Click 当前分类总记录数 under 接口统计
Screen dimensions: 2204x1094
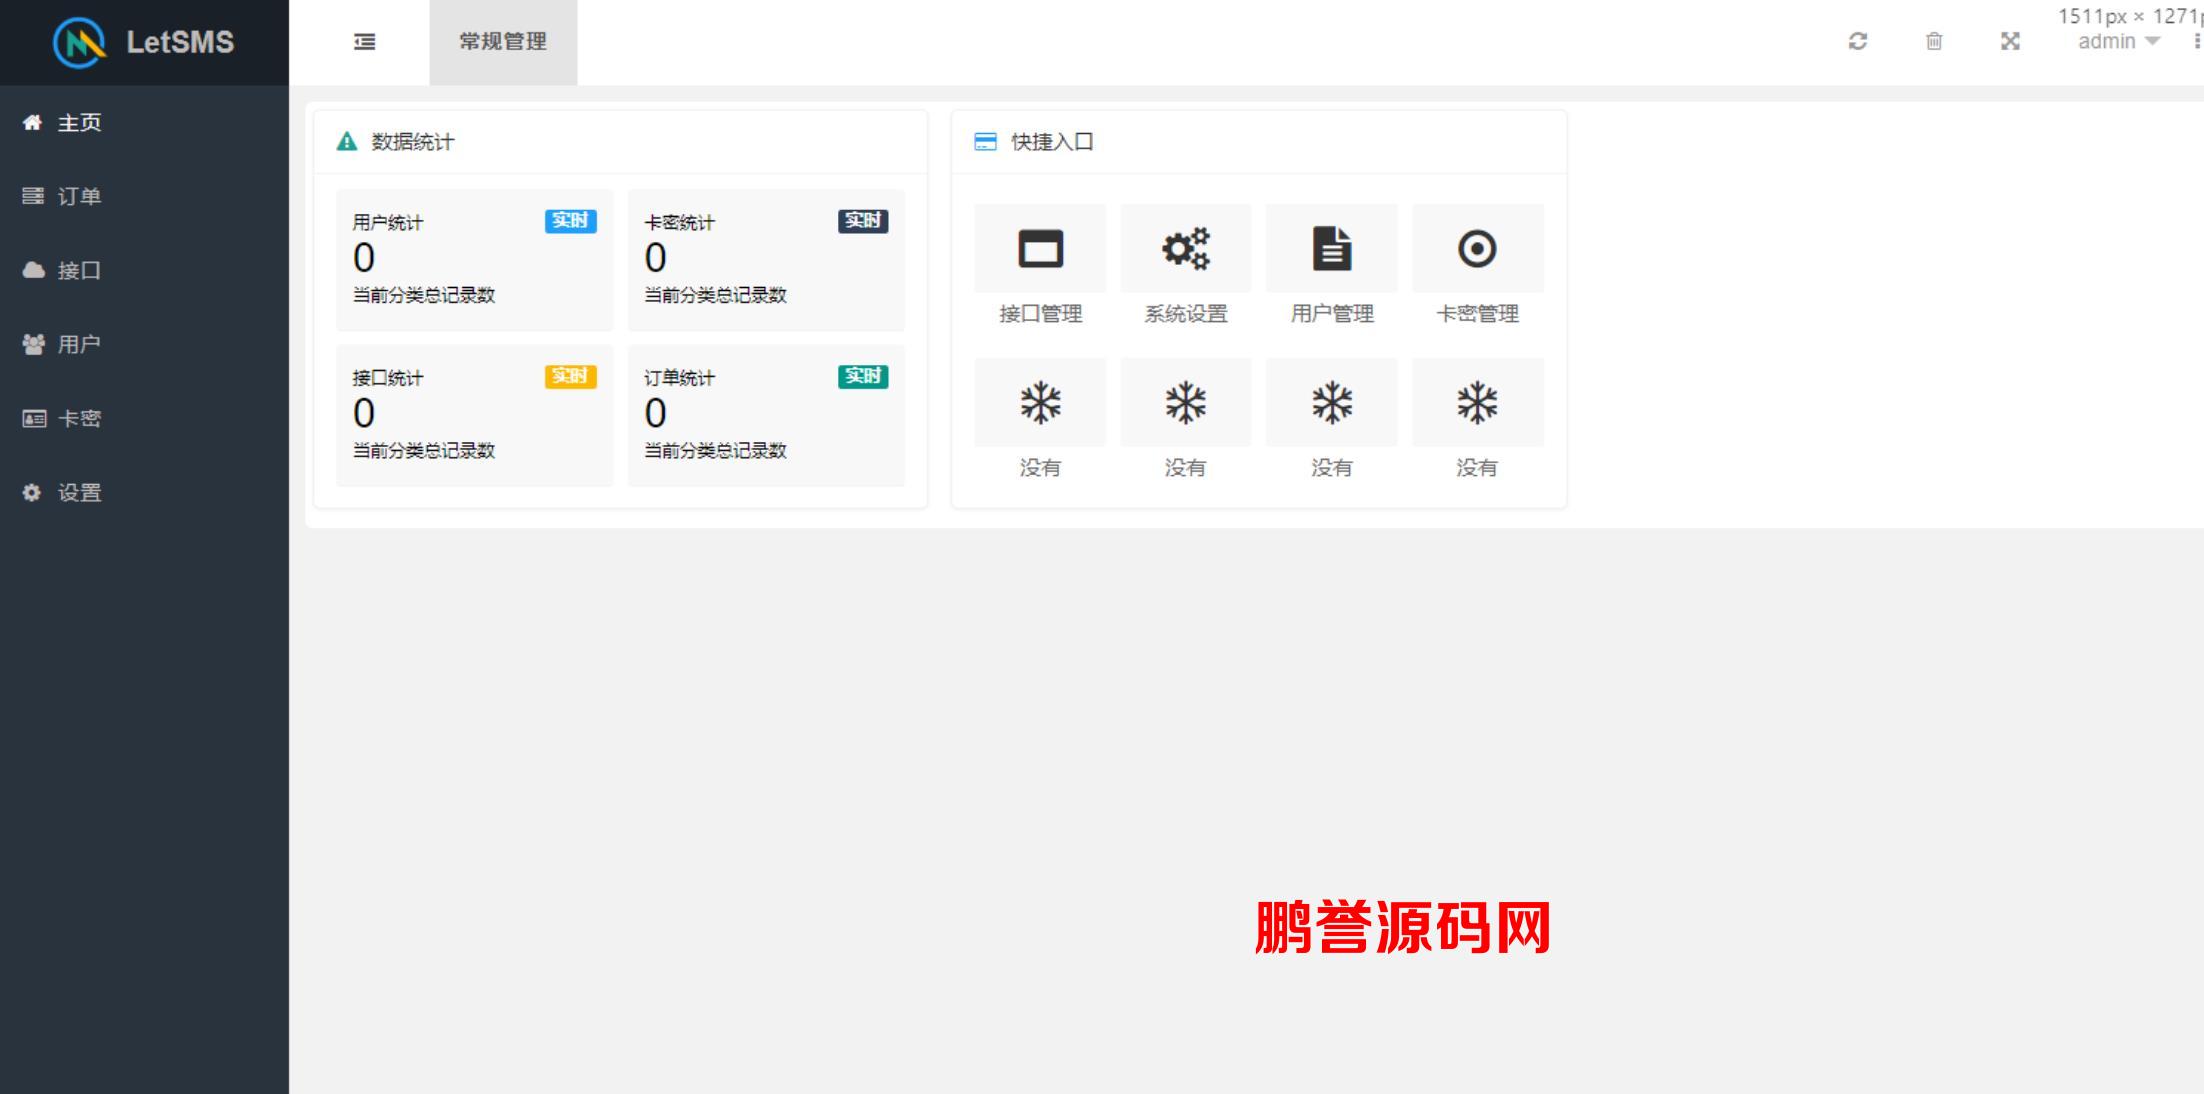(x=424, y=450)
